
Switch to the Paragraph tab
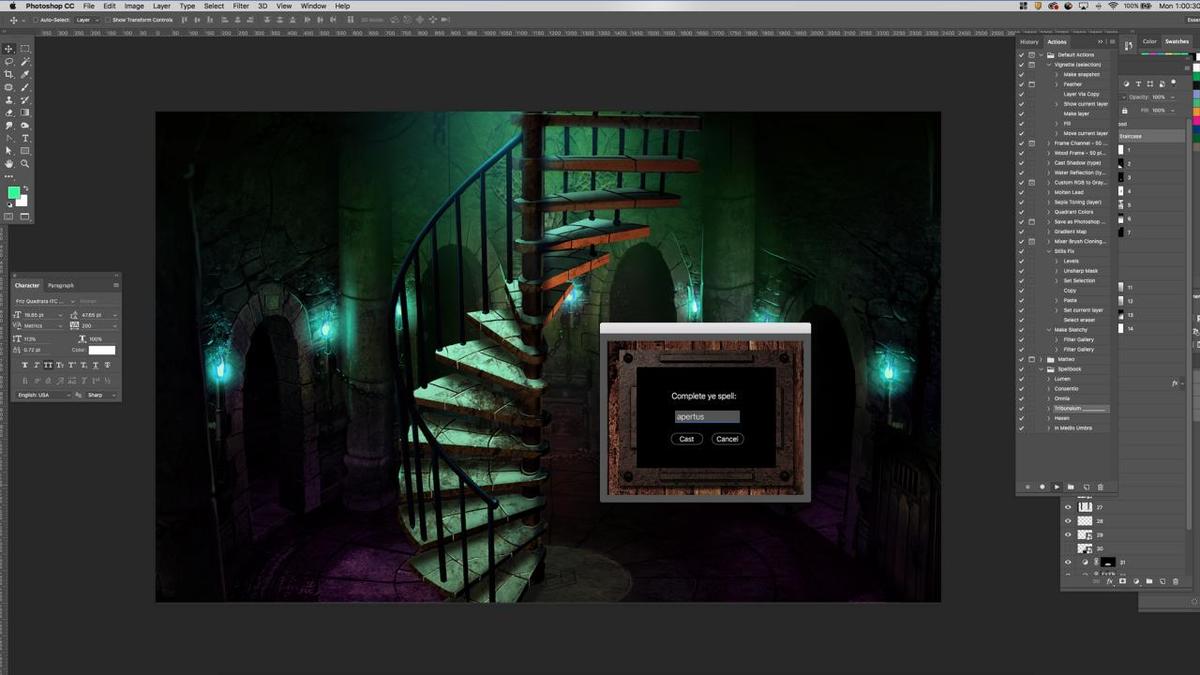[61, 285]
